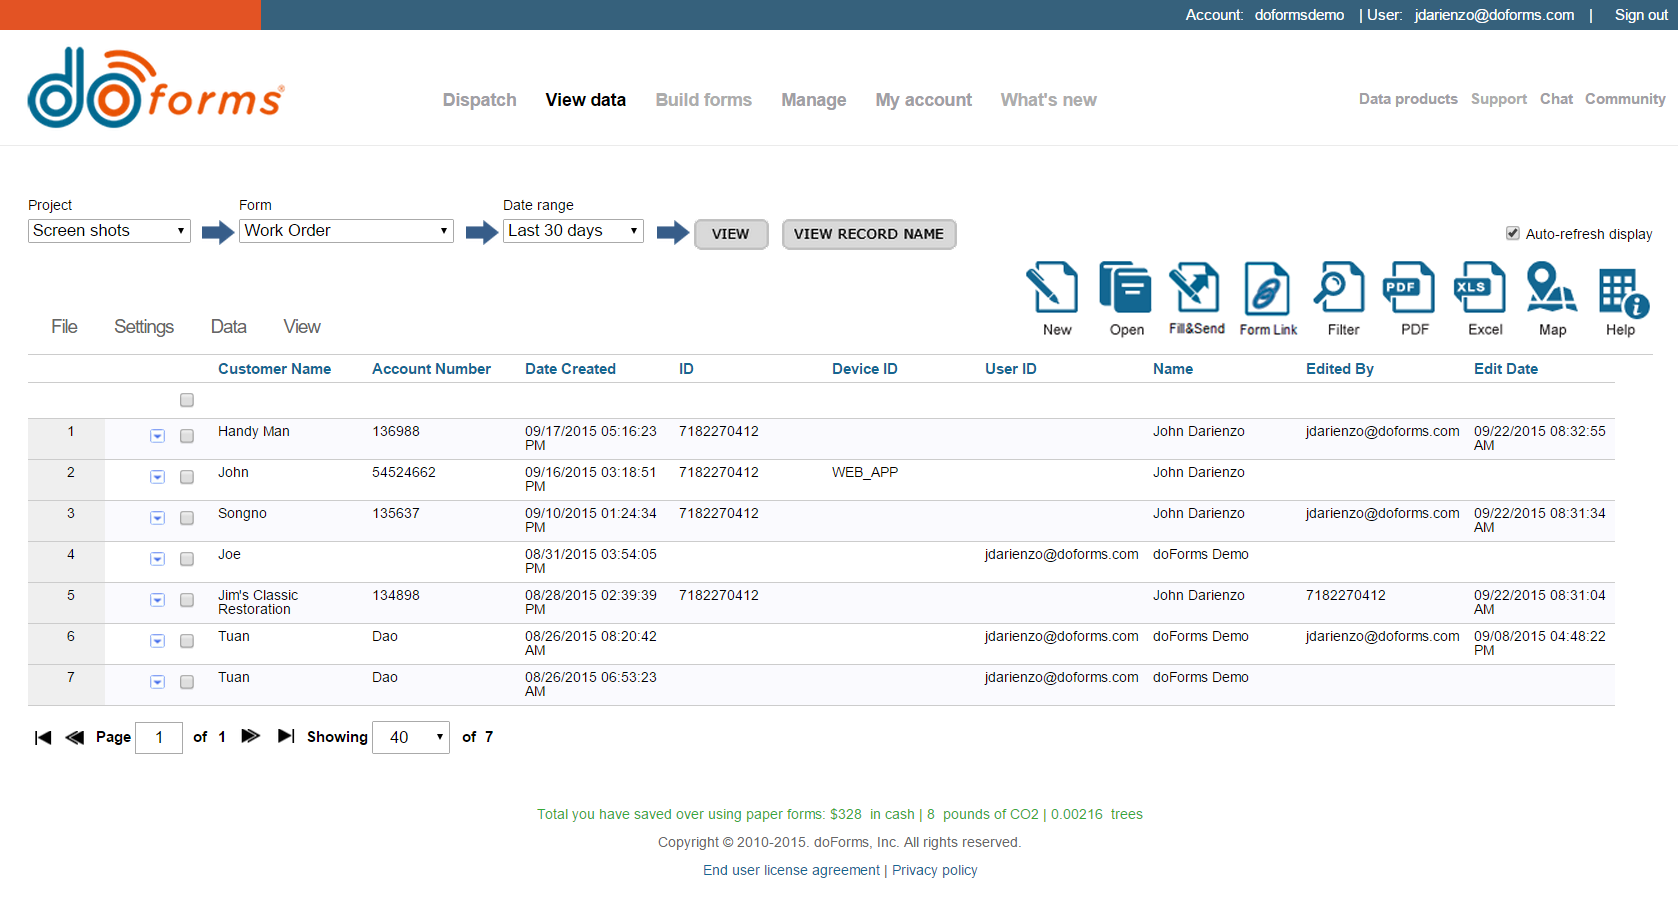Open the Manage tab

coord(814,100)
